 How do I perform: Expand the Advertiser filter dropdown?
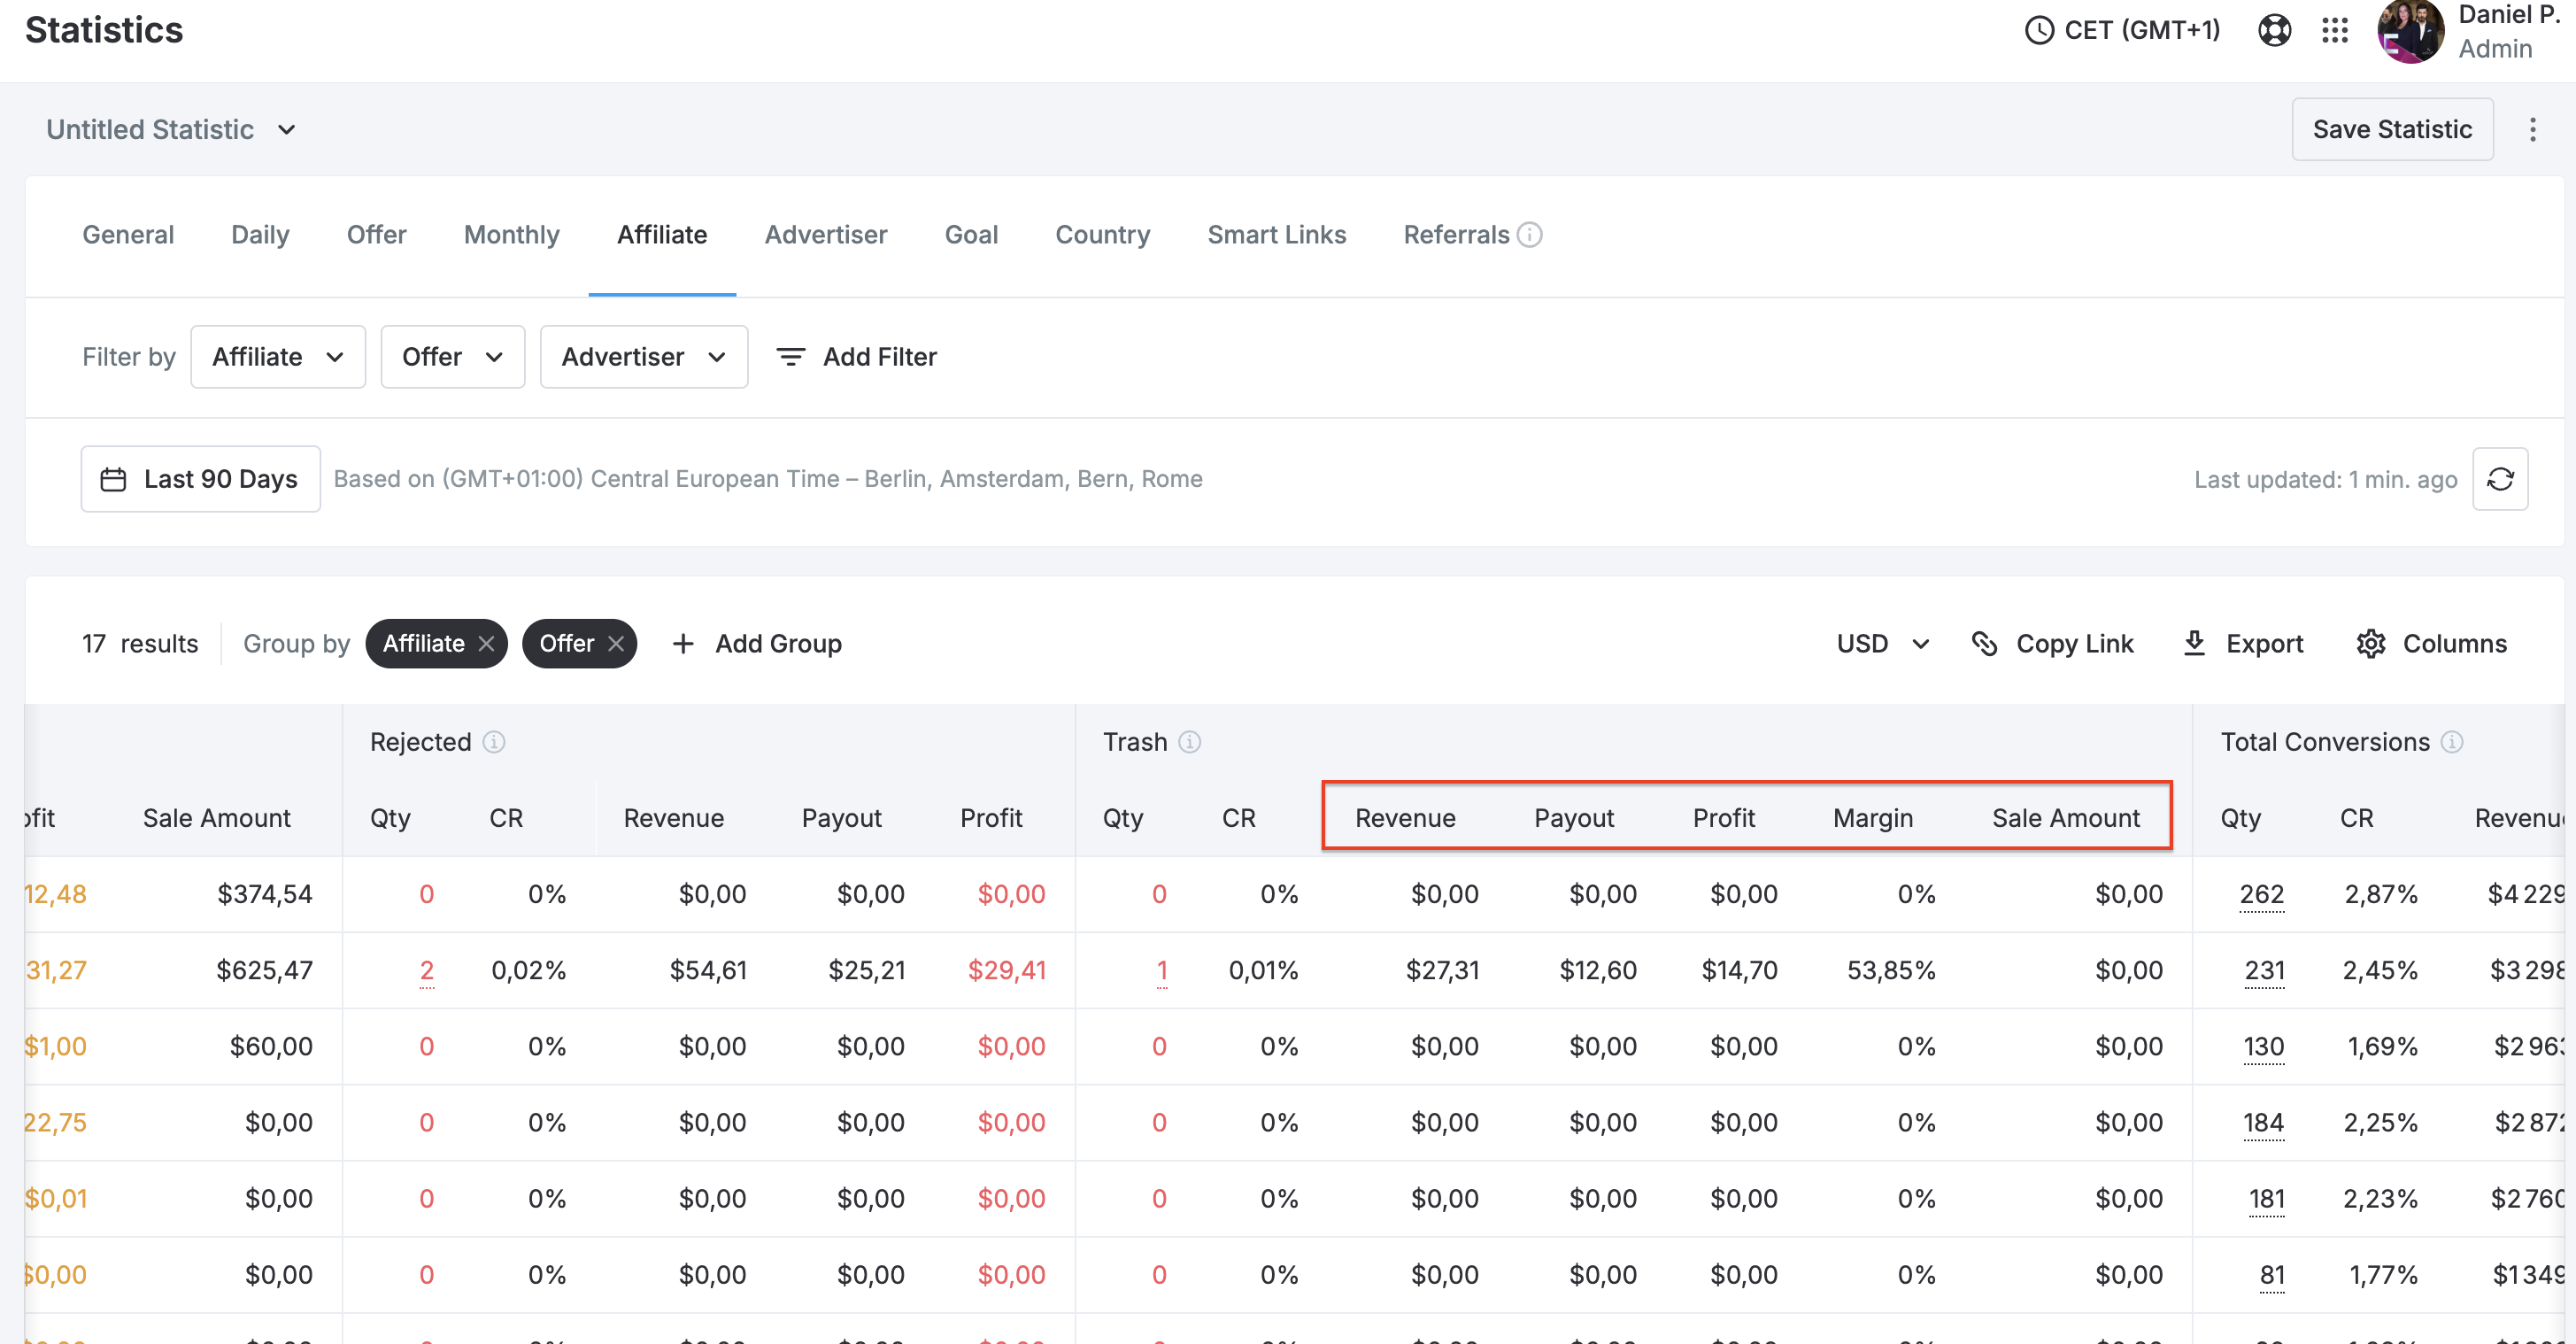tap(643, 357)
